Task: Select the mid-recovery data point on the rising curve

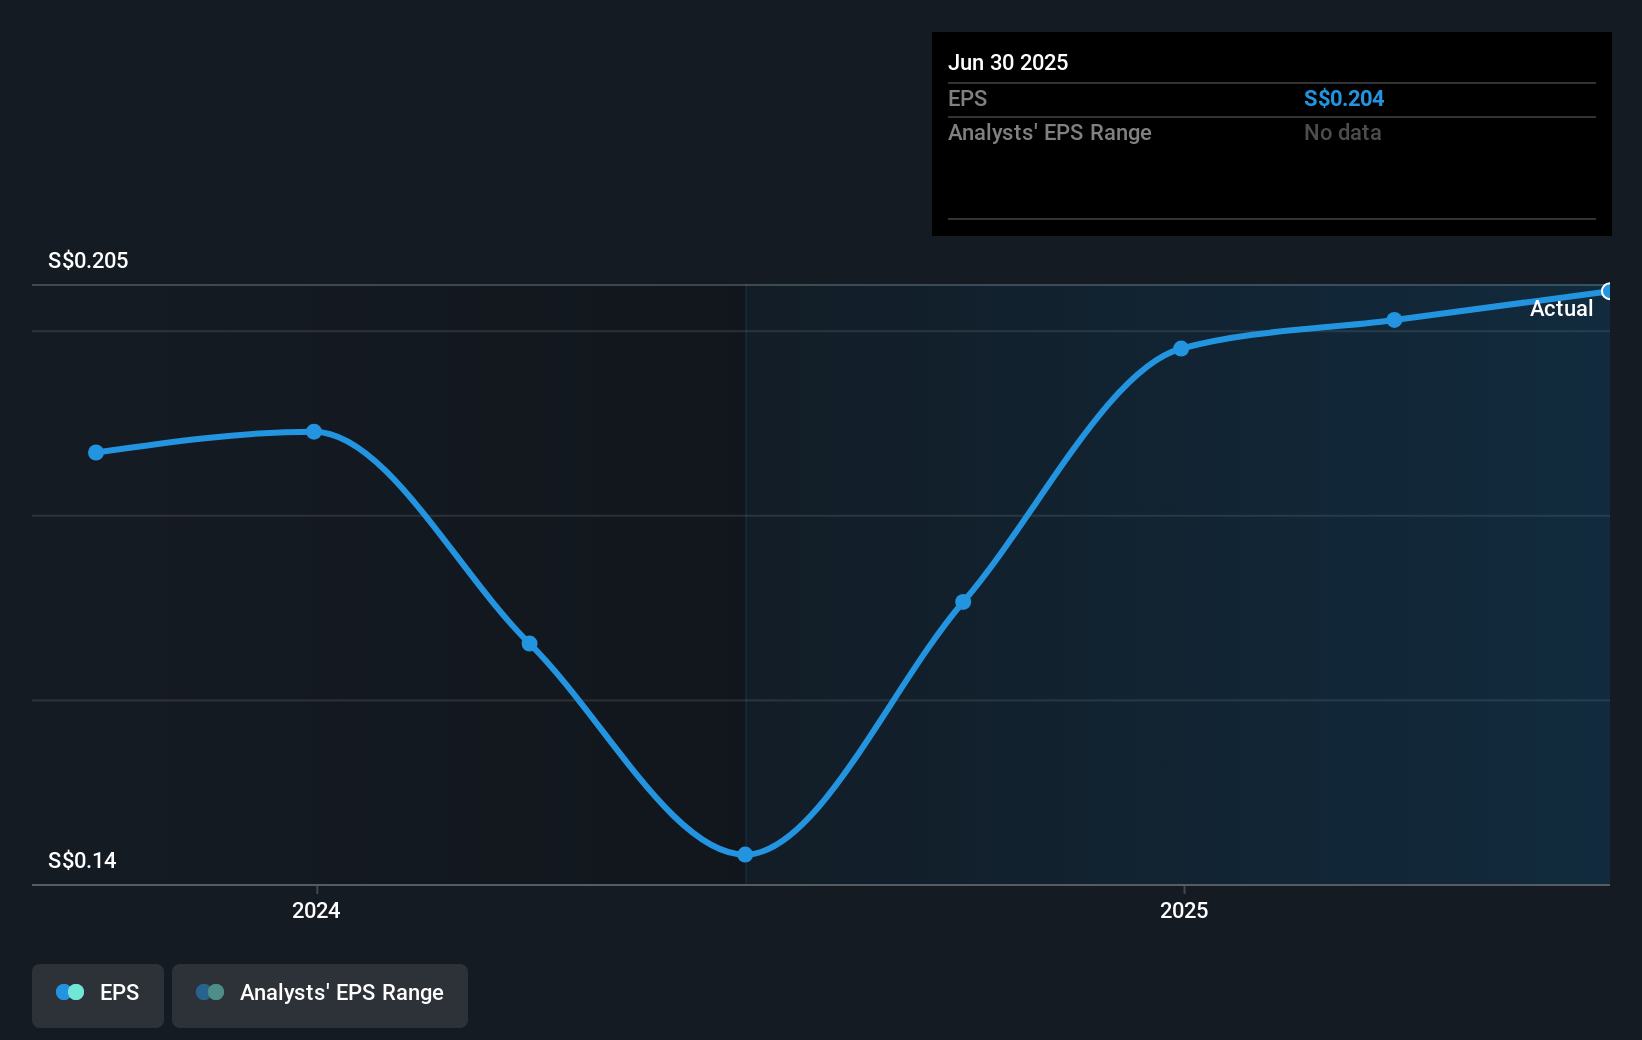Action: (963, 601)
